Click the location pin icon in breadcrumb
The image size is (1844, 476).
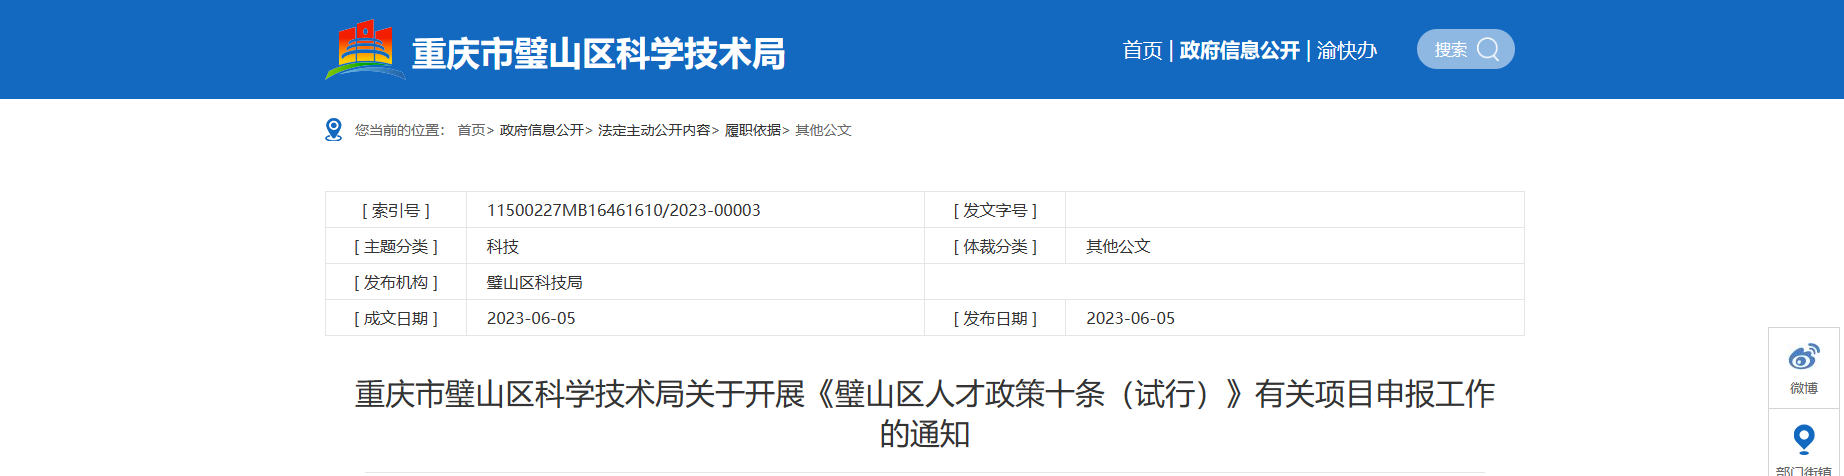[x=334, y=130]
